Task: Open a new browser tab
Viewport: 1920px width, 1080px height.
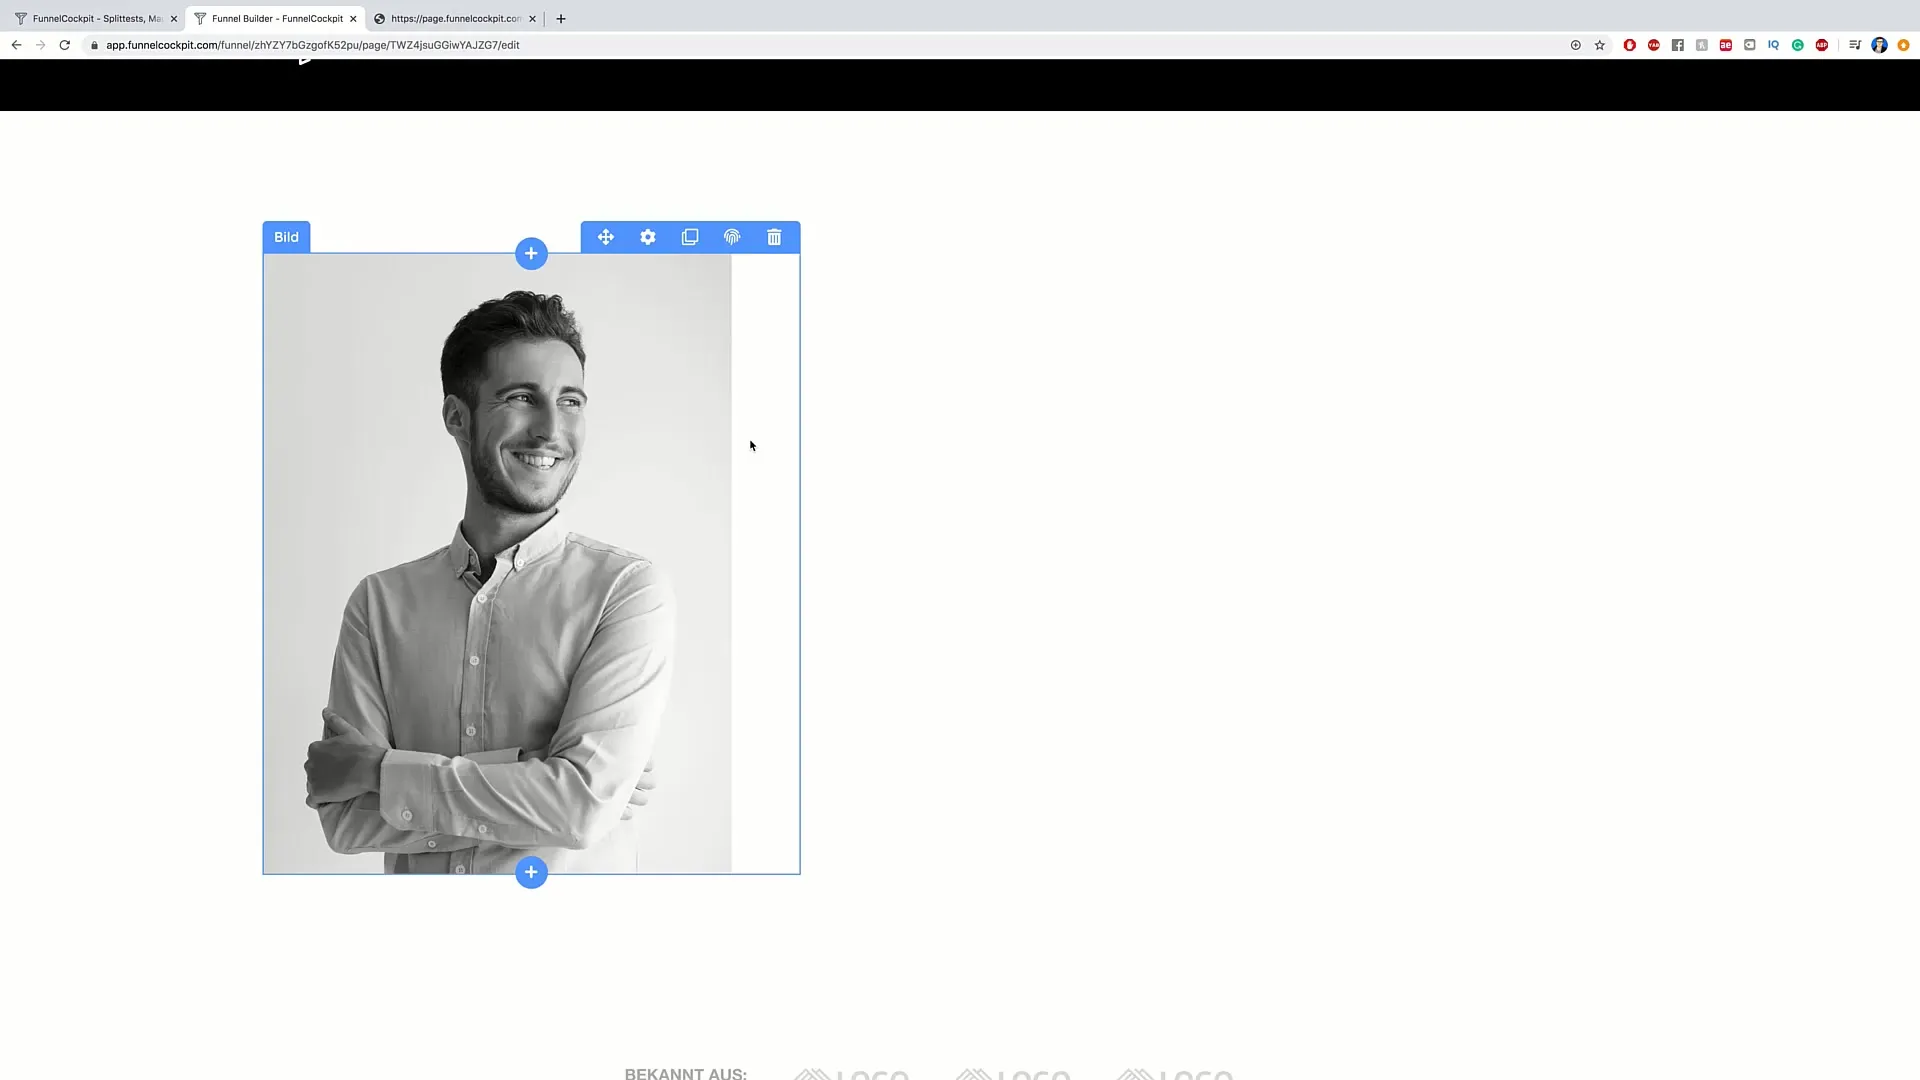Action: tap(561, 18)
